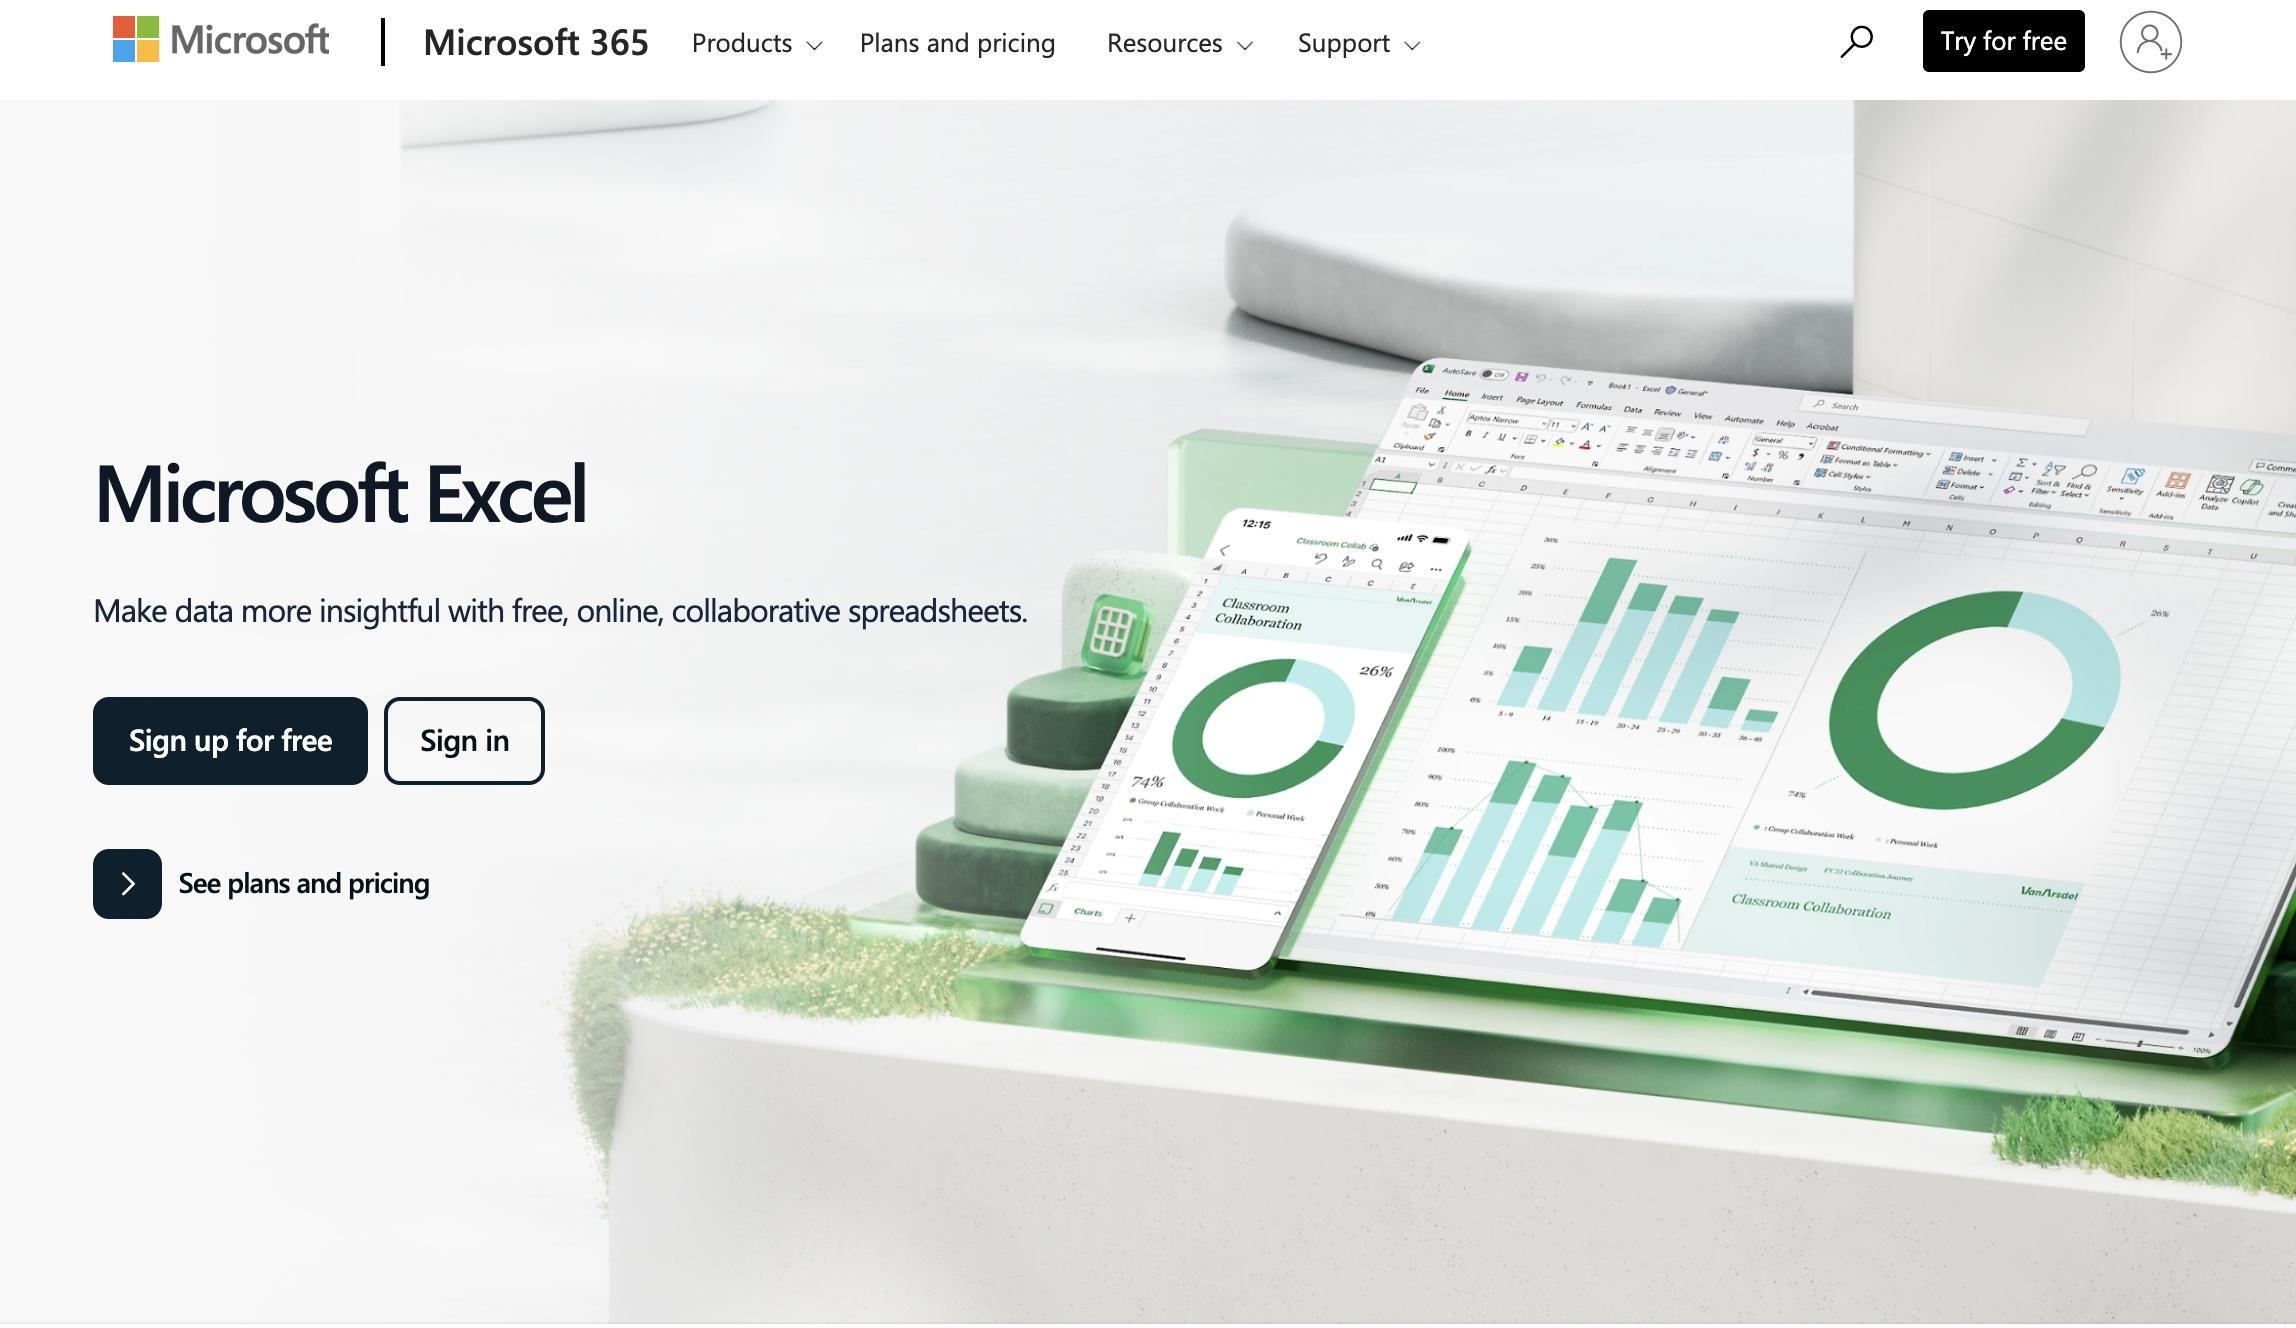
Task: Click Microsoft 365 navigation header link
Action: pyautogui.click(x=536, y=40)
